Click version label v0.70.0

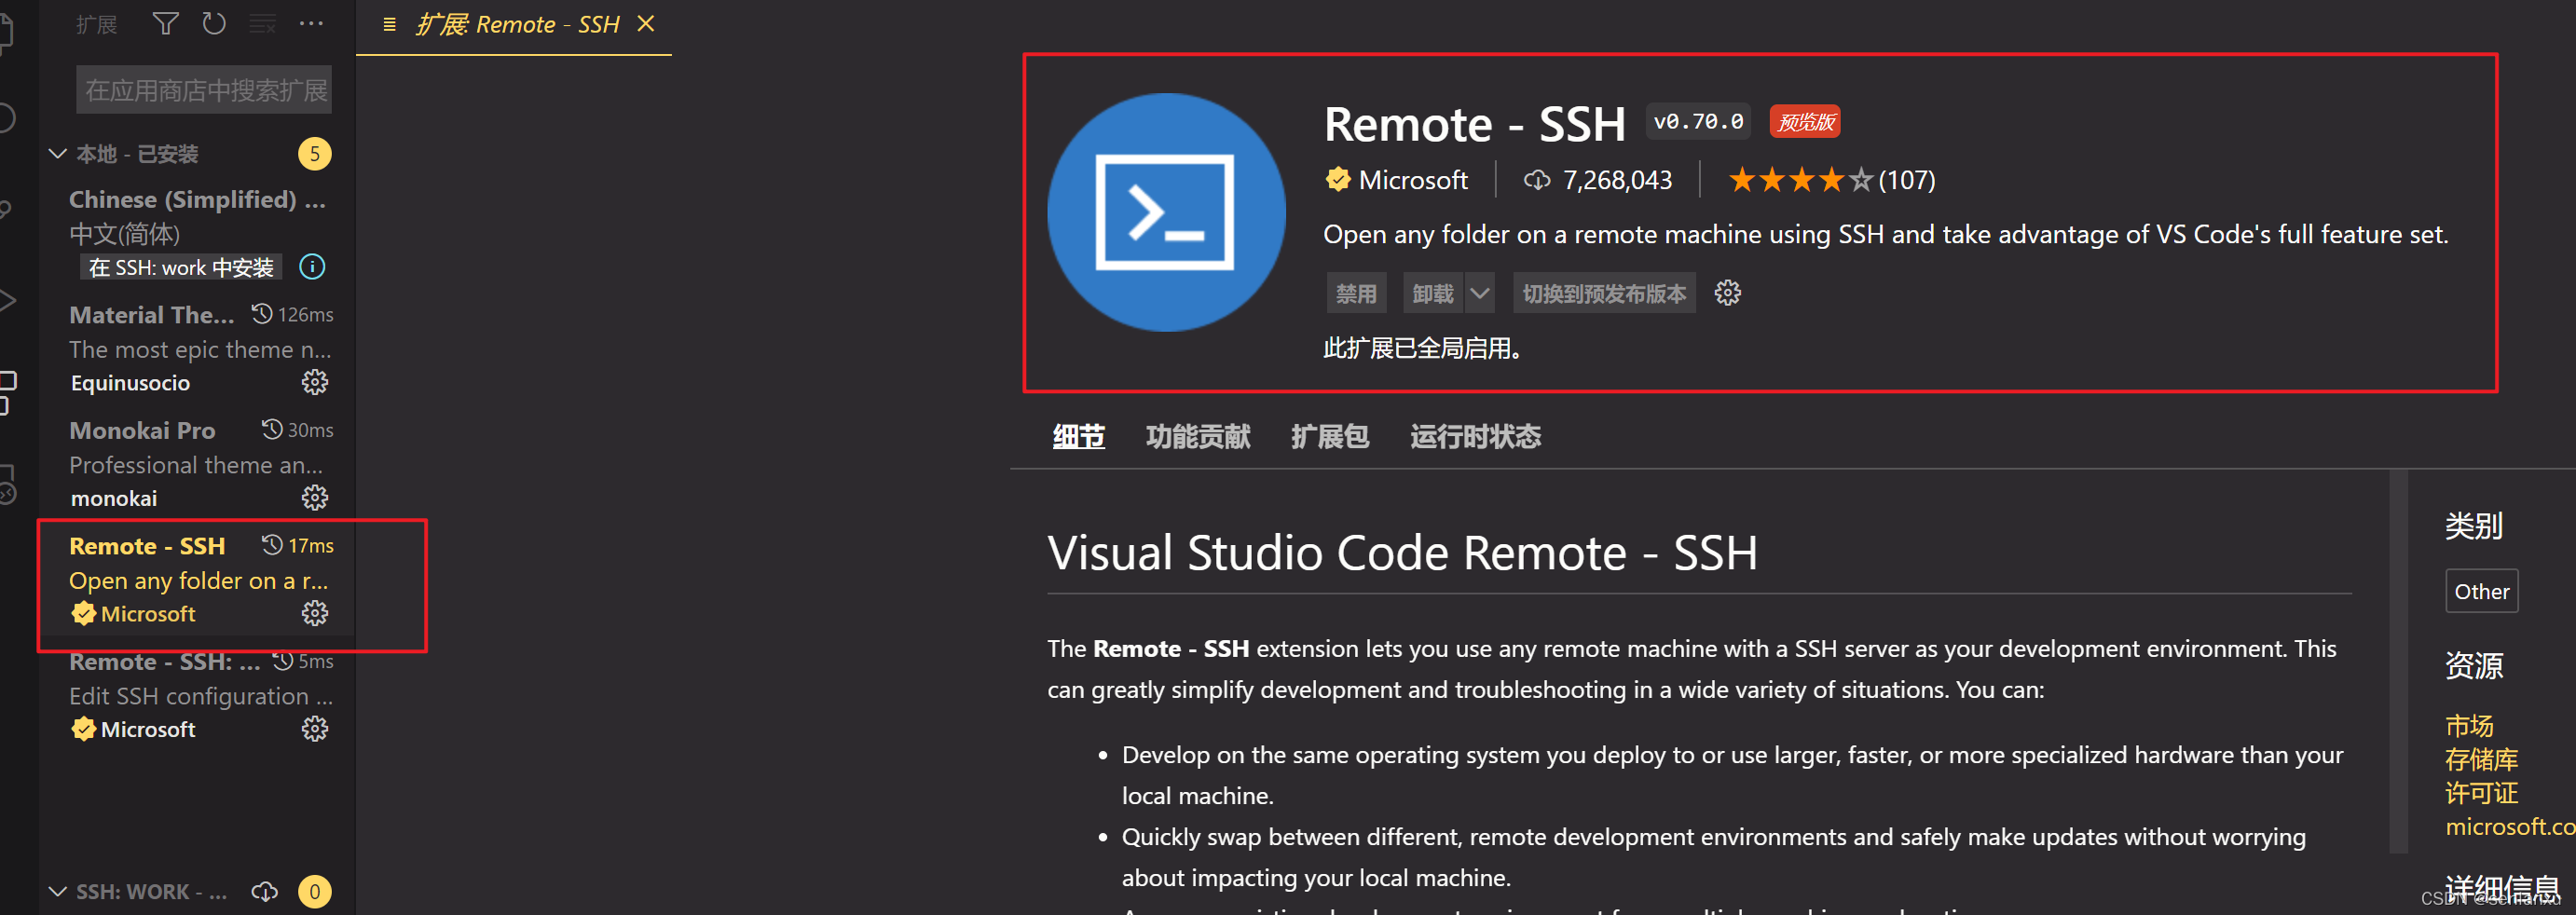[1697, 121]
